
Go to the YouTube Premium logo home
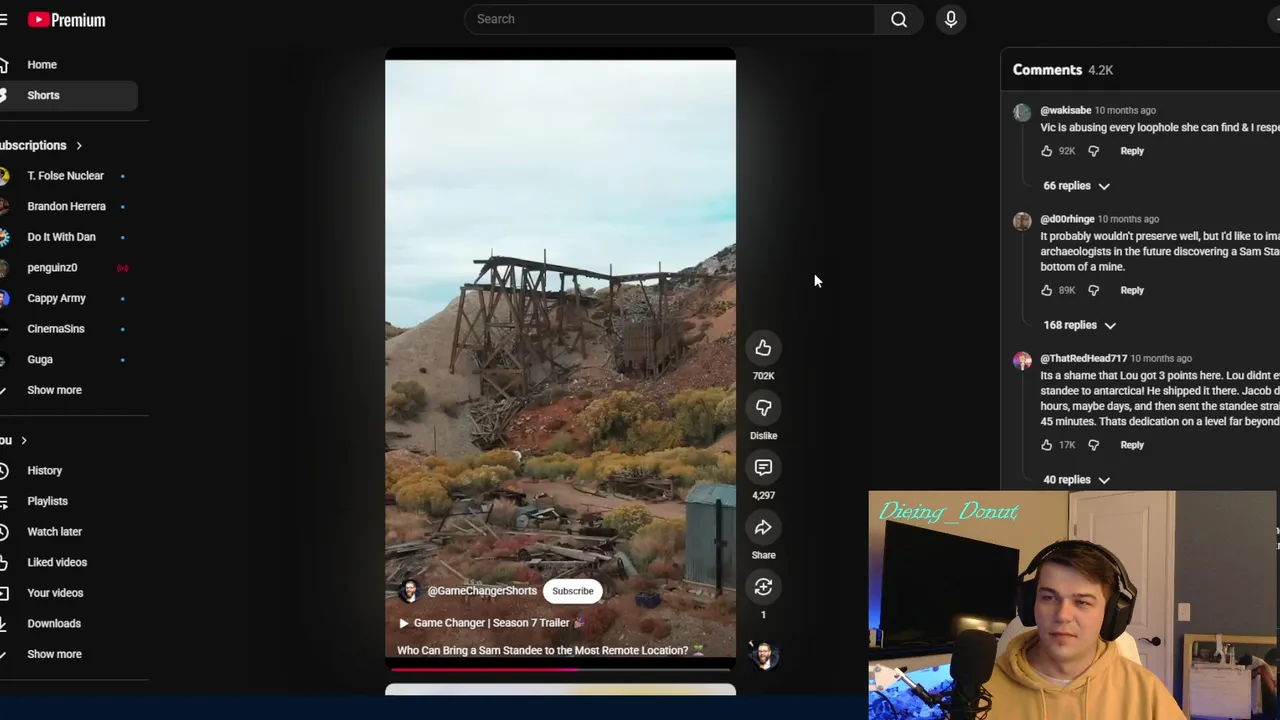click(66, 20)
